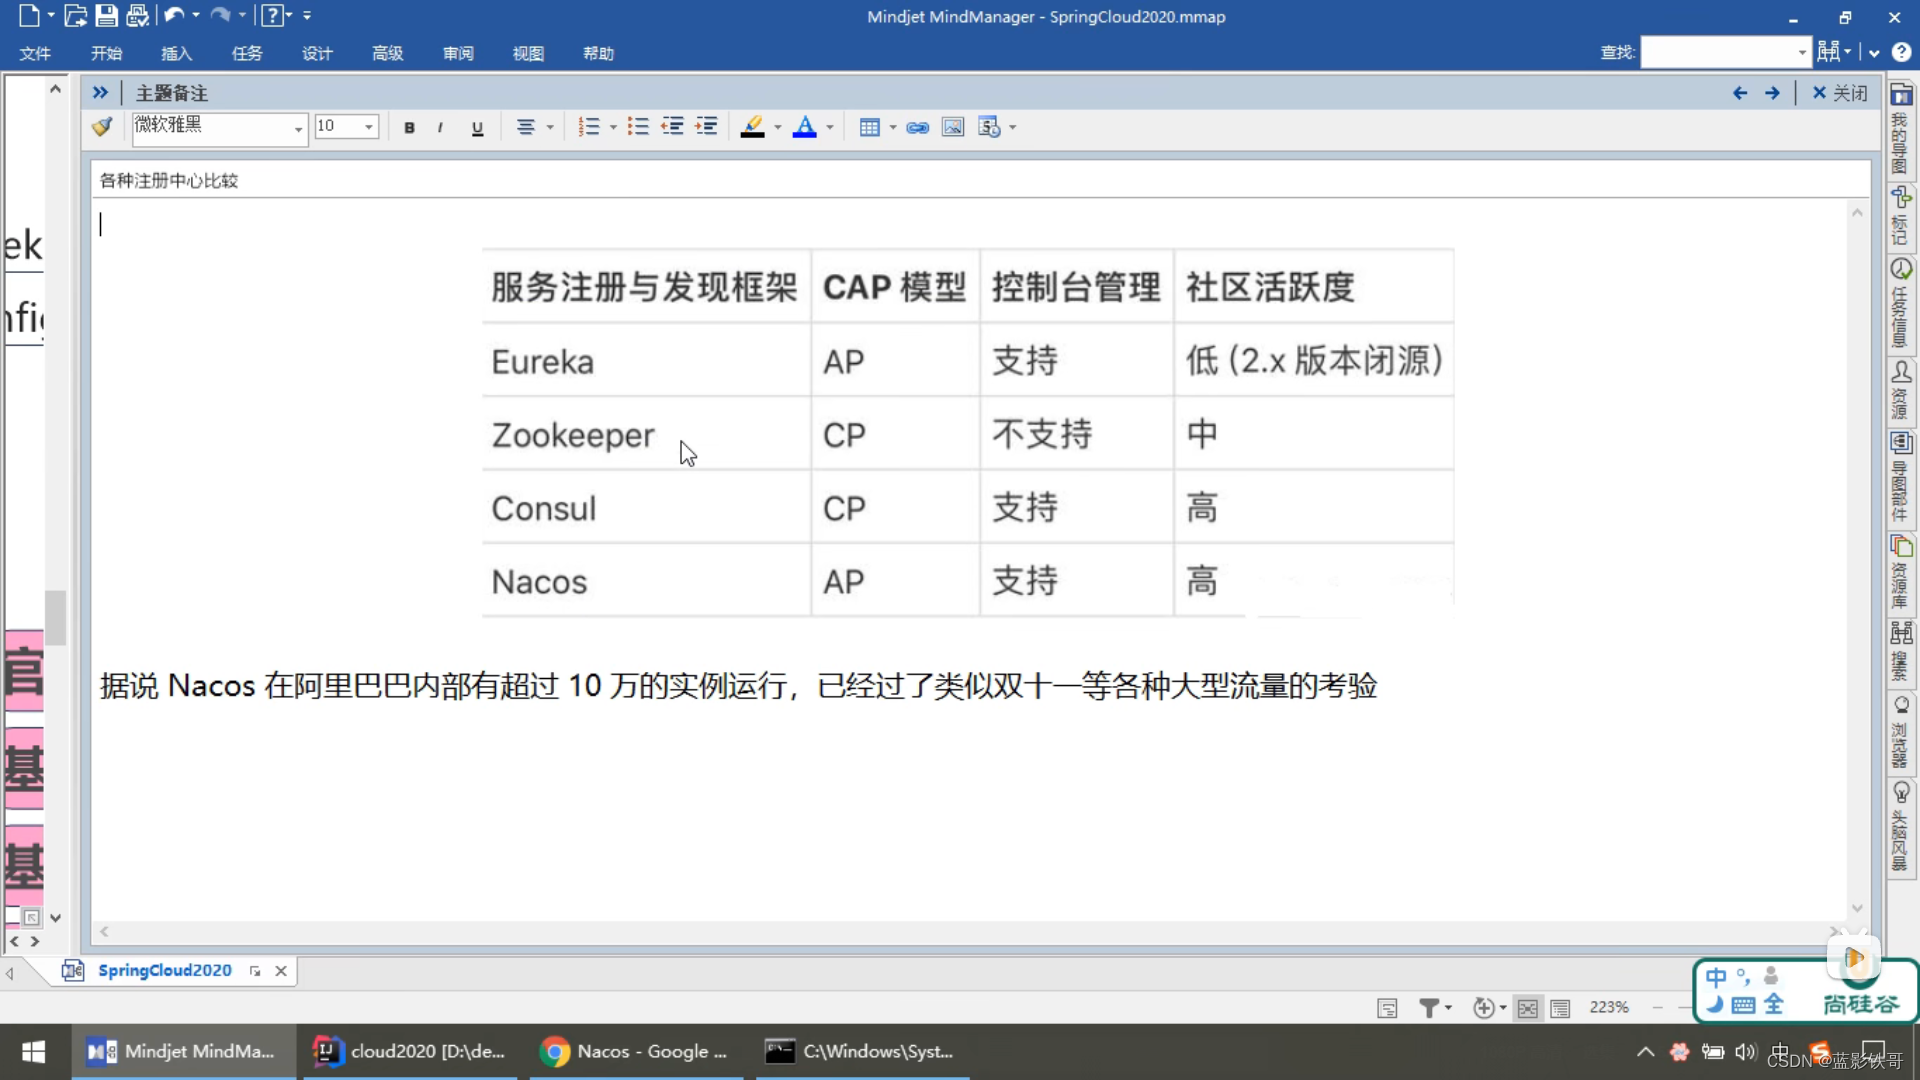
Task: Click the notes area vertical scrollbar down arrow
Action: (1857, 908)
